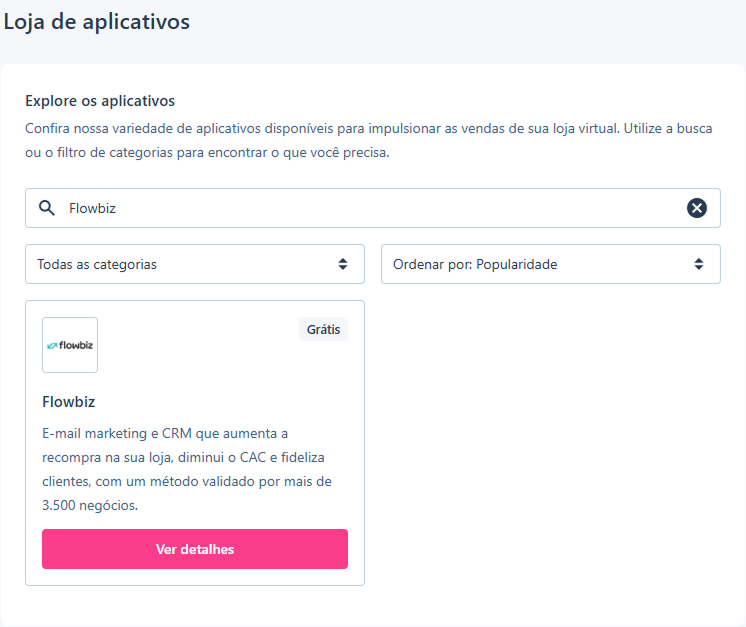Click the sort dropdown arrows icon
The image size is (746, 627).
[x=698, y=264]
